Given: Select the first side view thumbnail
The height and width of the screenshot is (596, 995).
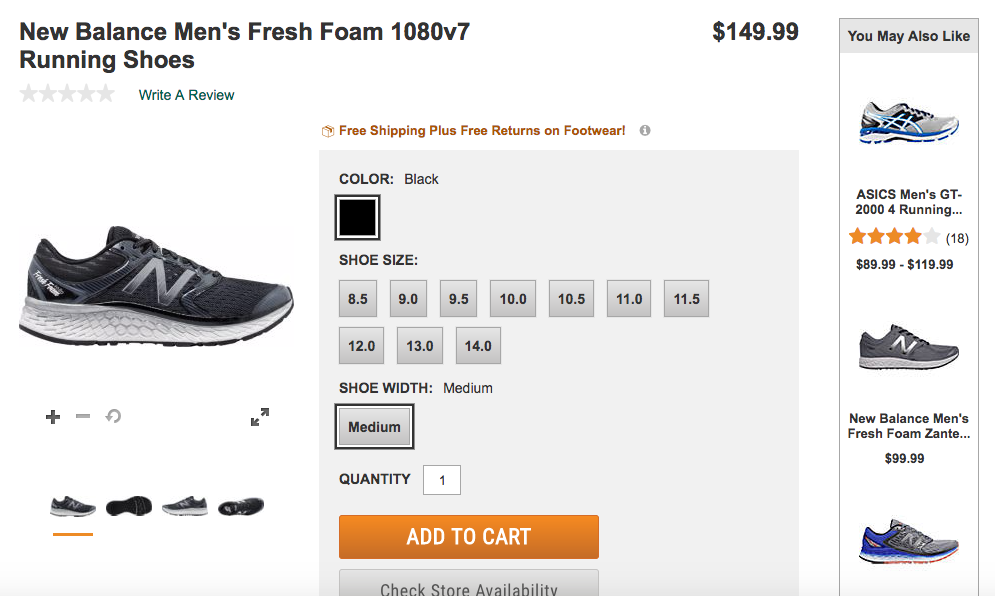Looking at the screenshot, I should click(73, 506).
